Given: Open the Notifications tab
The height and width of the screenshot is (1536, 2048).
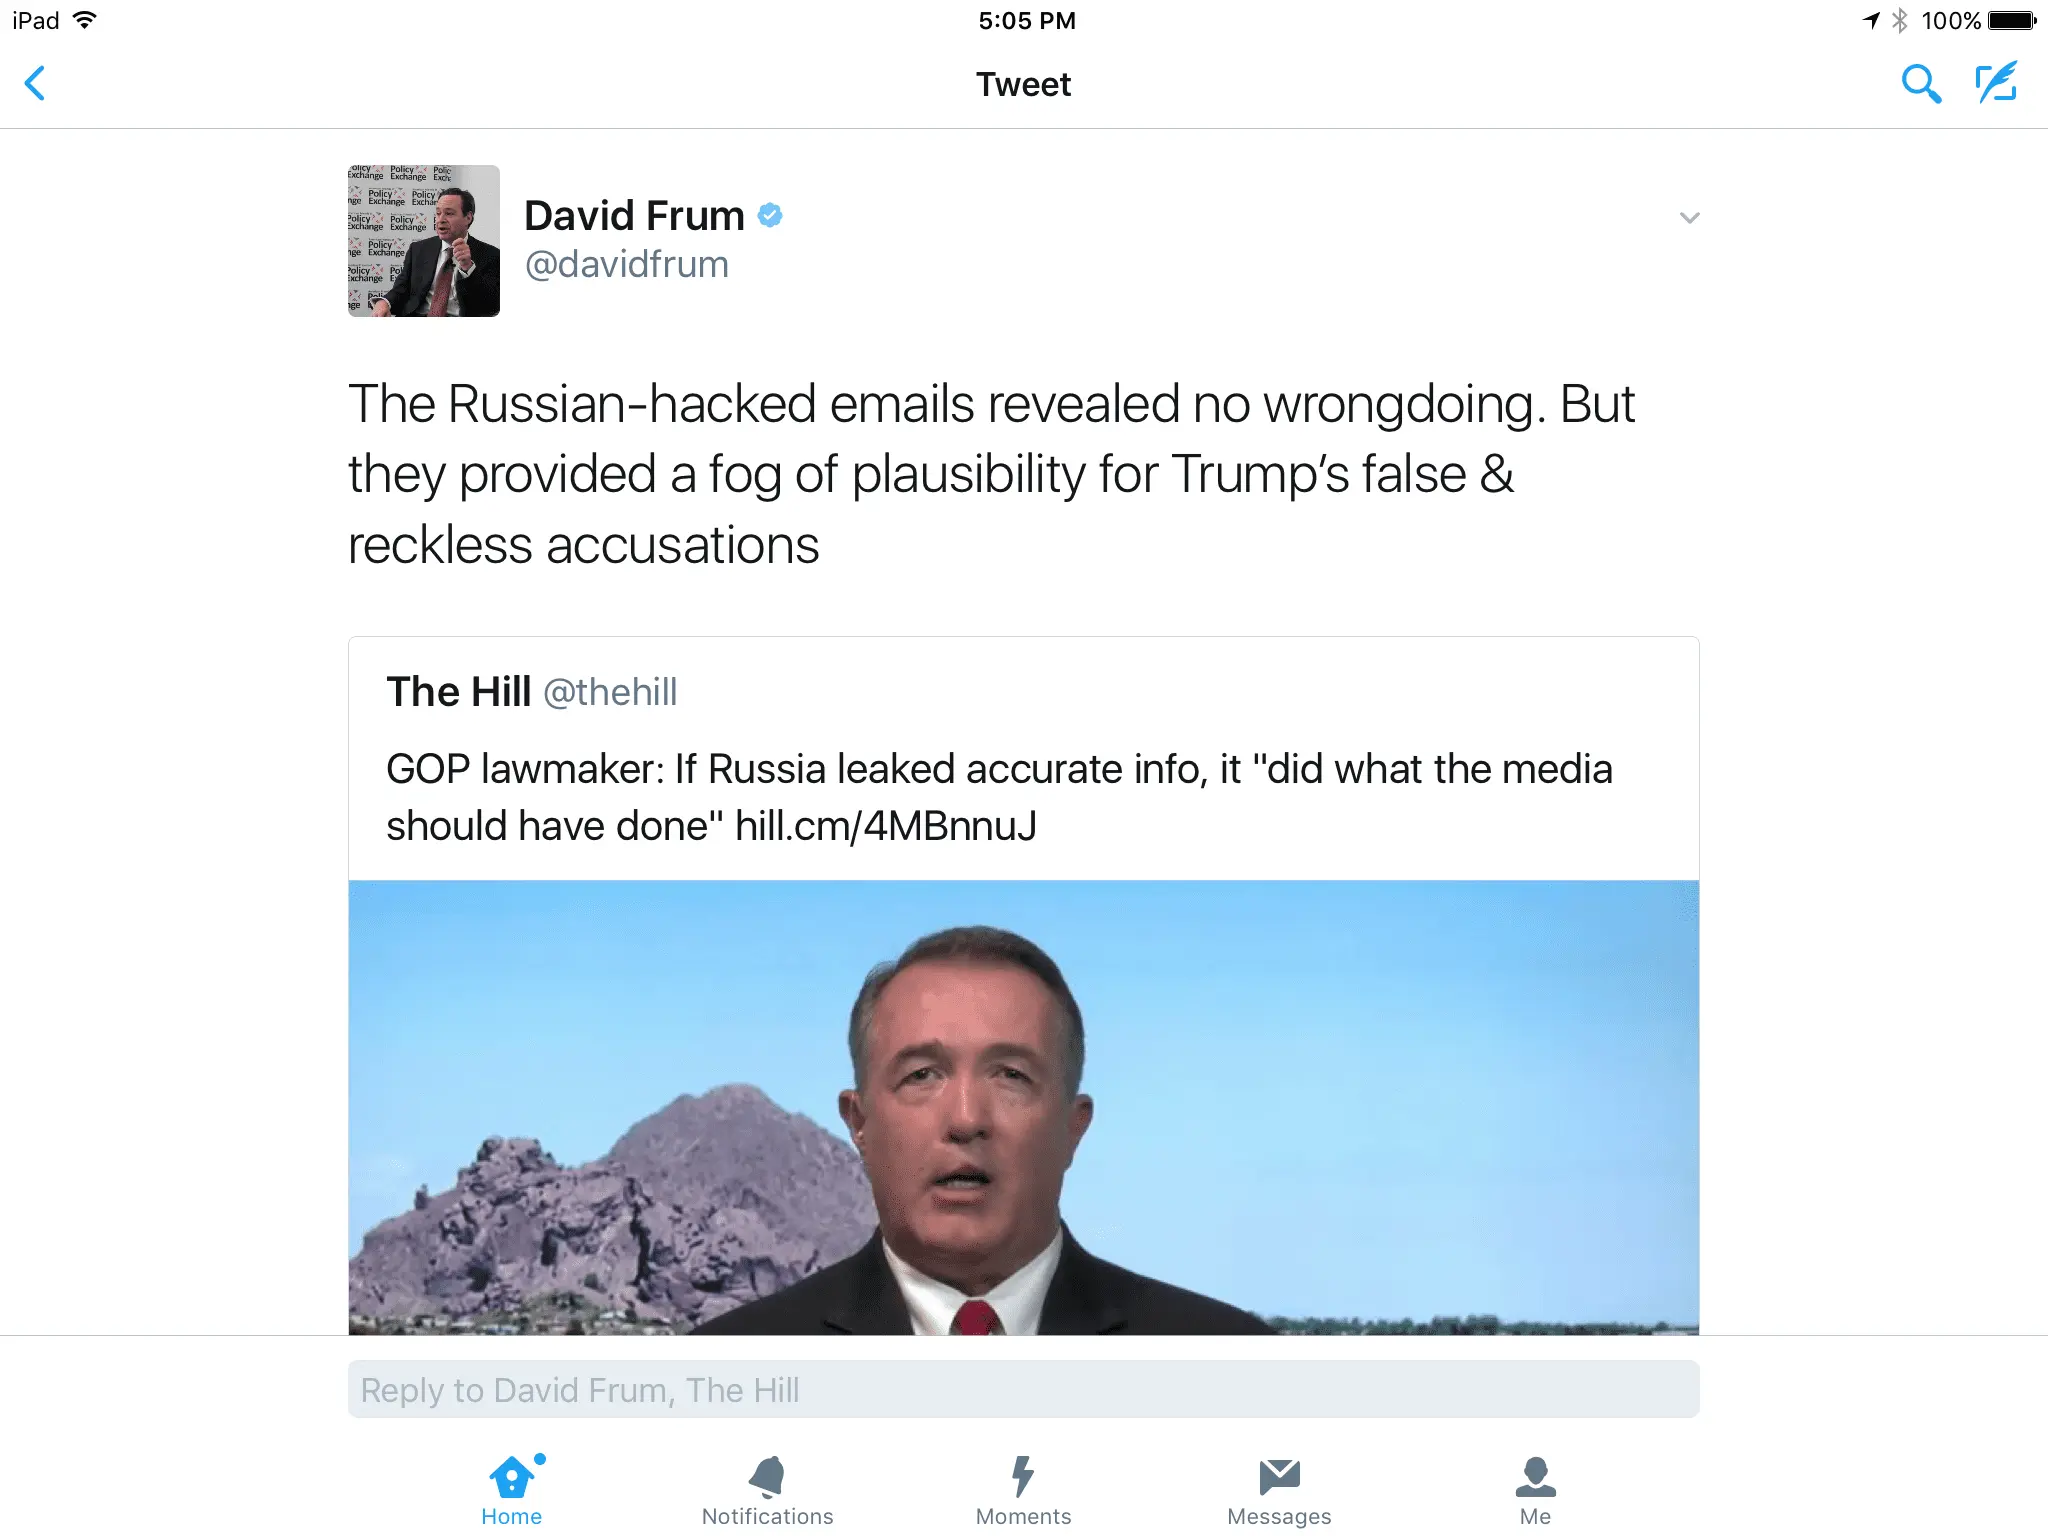Looking at the screenshot, I should [767, 1490].
